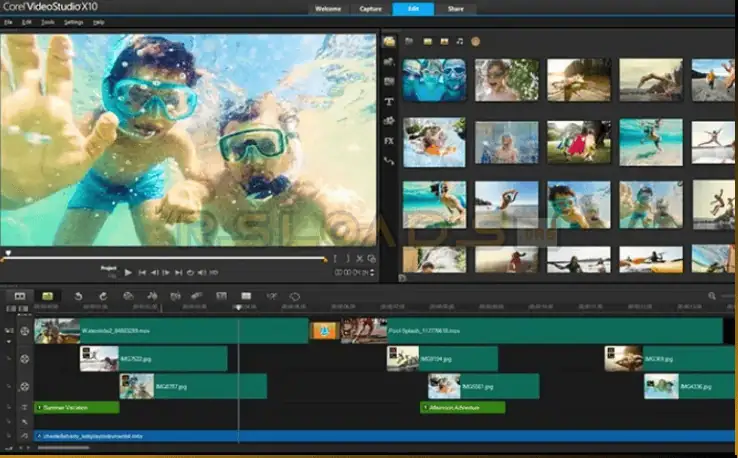738x458 pixels.
Task: Undo the last action
Action: tap(78, 296)
